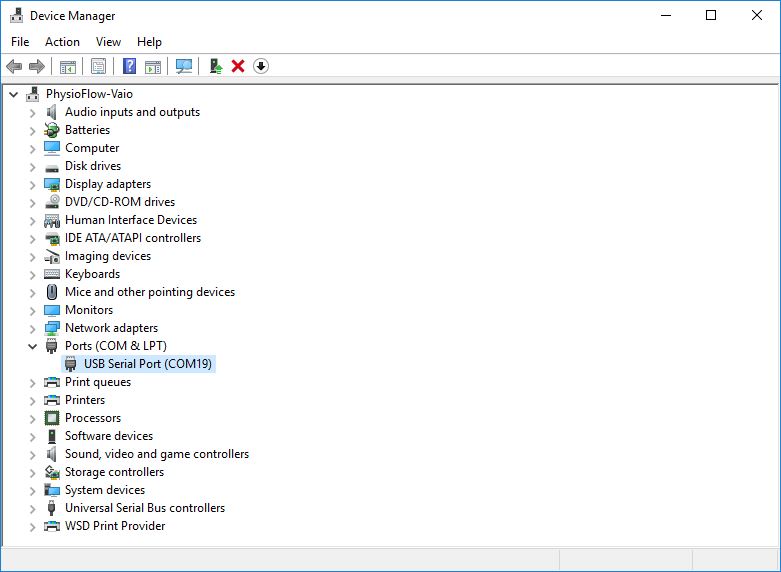Collapse the Ports (COM & LPT) node
The image size is (781, 572).
(x=32, y=346)
